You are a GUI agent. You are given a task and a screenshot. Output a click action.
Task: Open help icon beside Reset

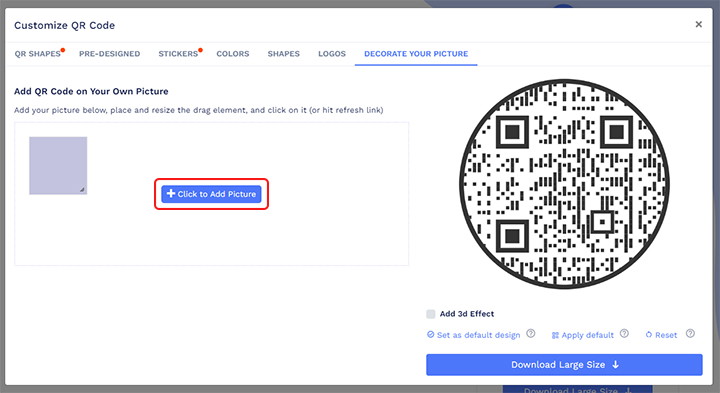pos(690,334)
